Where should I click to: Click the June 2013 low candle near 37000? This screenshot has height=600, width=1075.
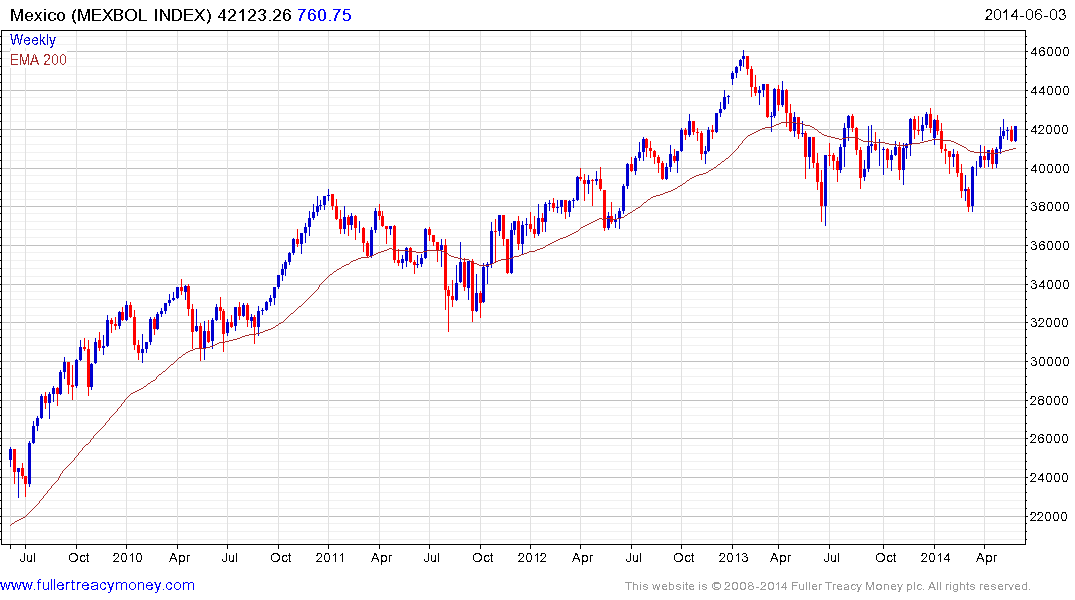(825, 188)
